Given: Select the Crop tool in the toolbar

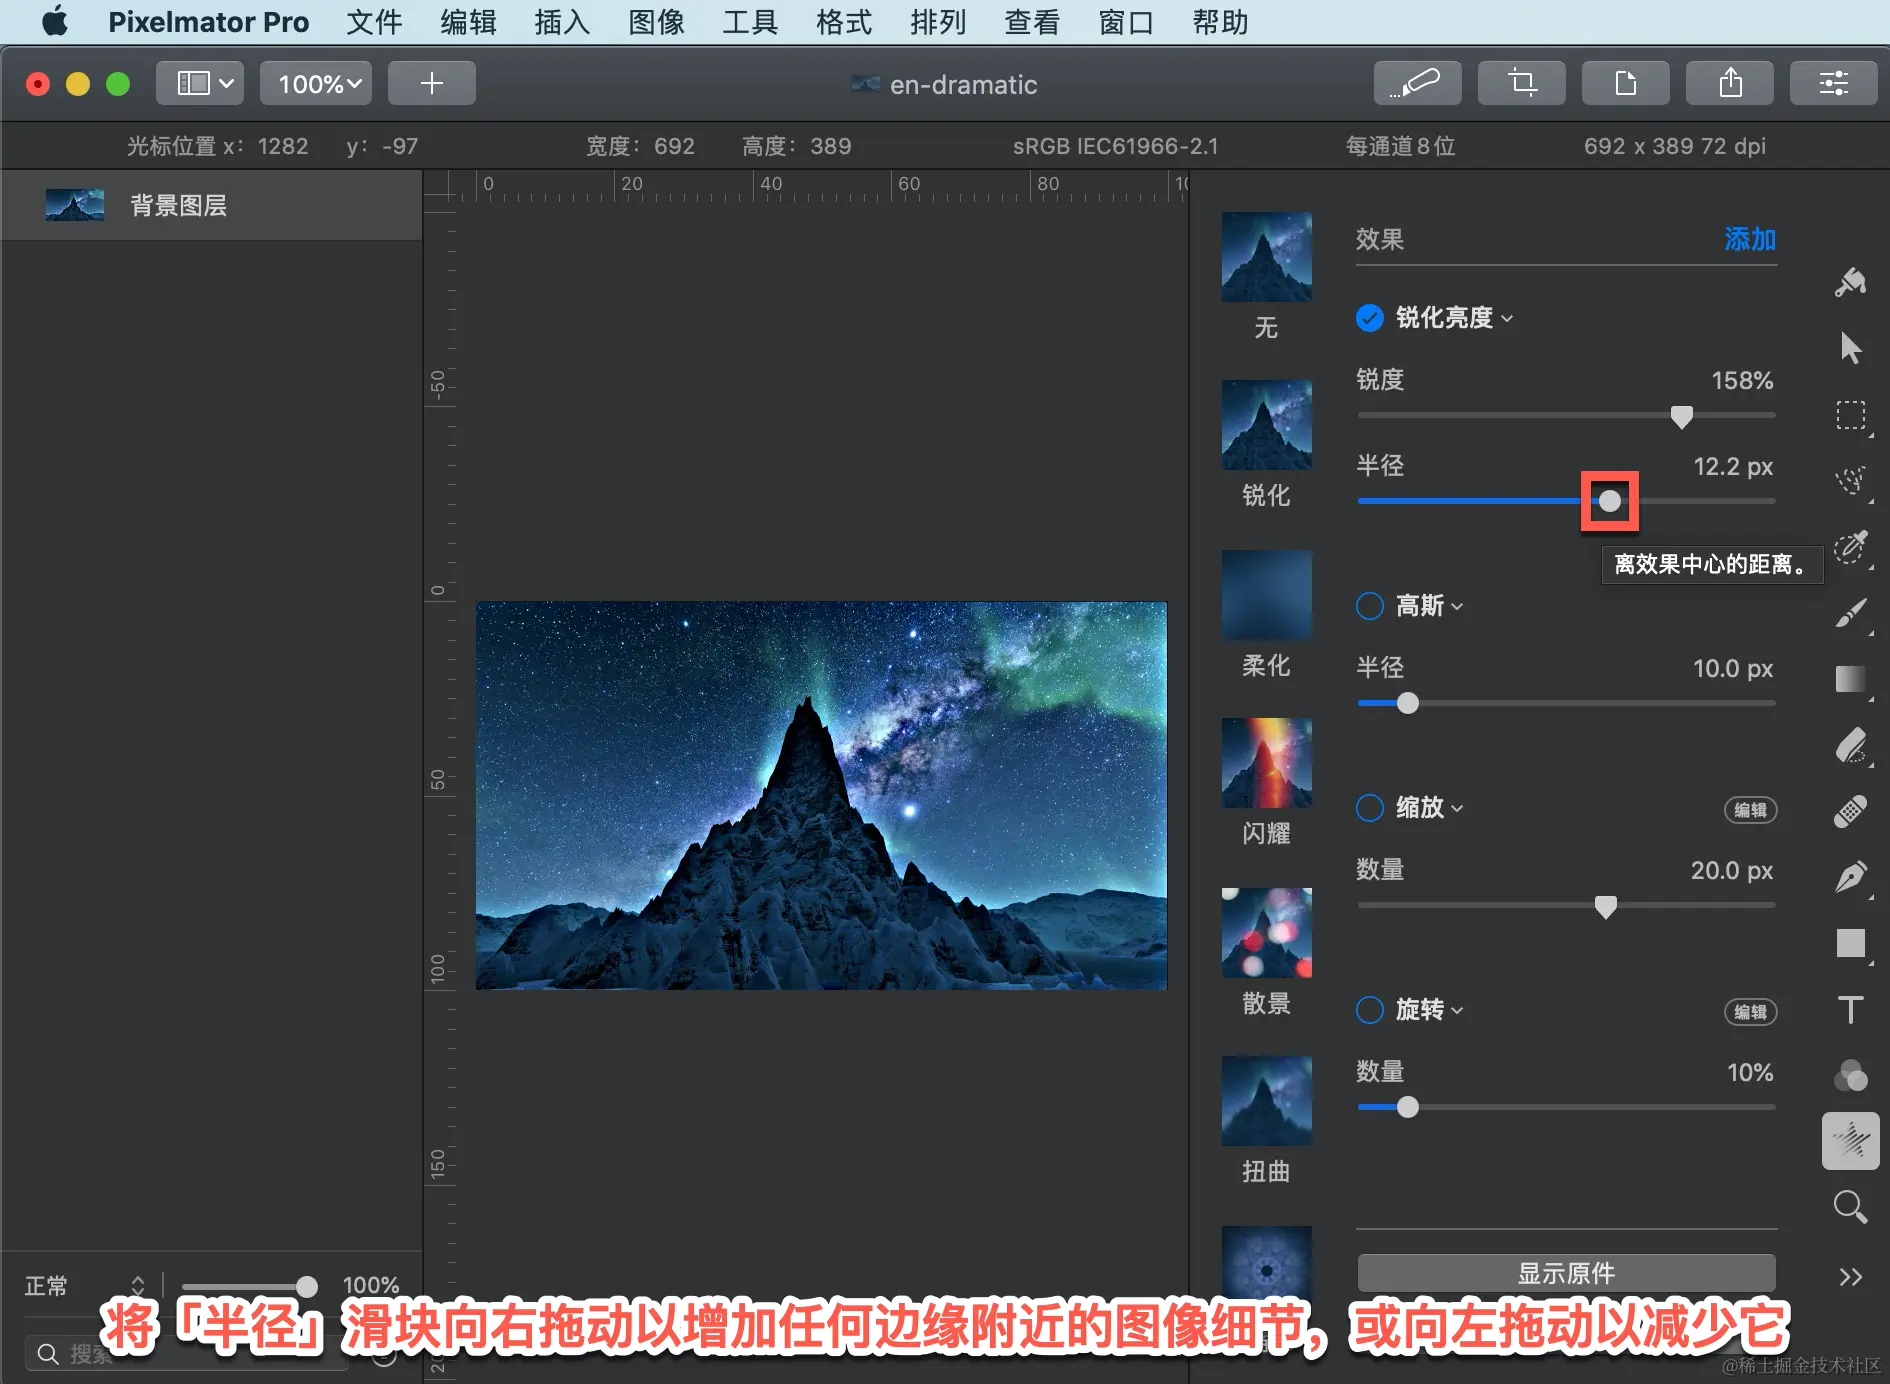Looking at the screenshot, I should coord(1522,83).
